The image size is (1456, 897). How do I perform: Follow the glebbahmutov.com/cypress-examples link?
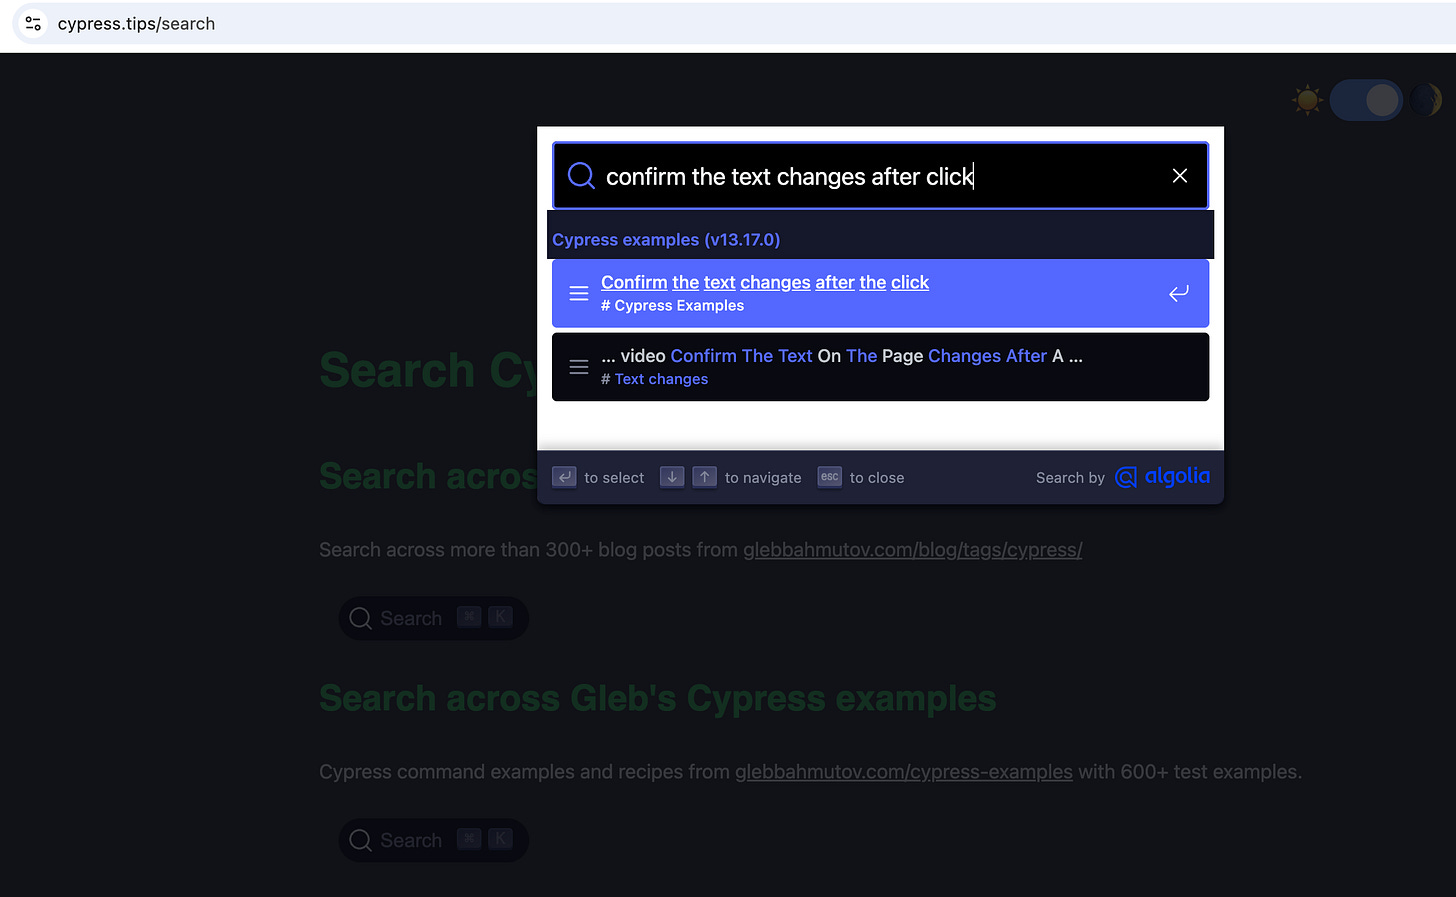pyautogui.click(x=903, y=771)
